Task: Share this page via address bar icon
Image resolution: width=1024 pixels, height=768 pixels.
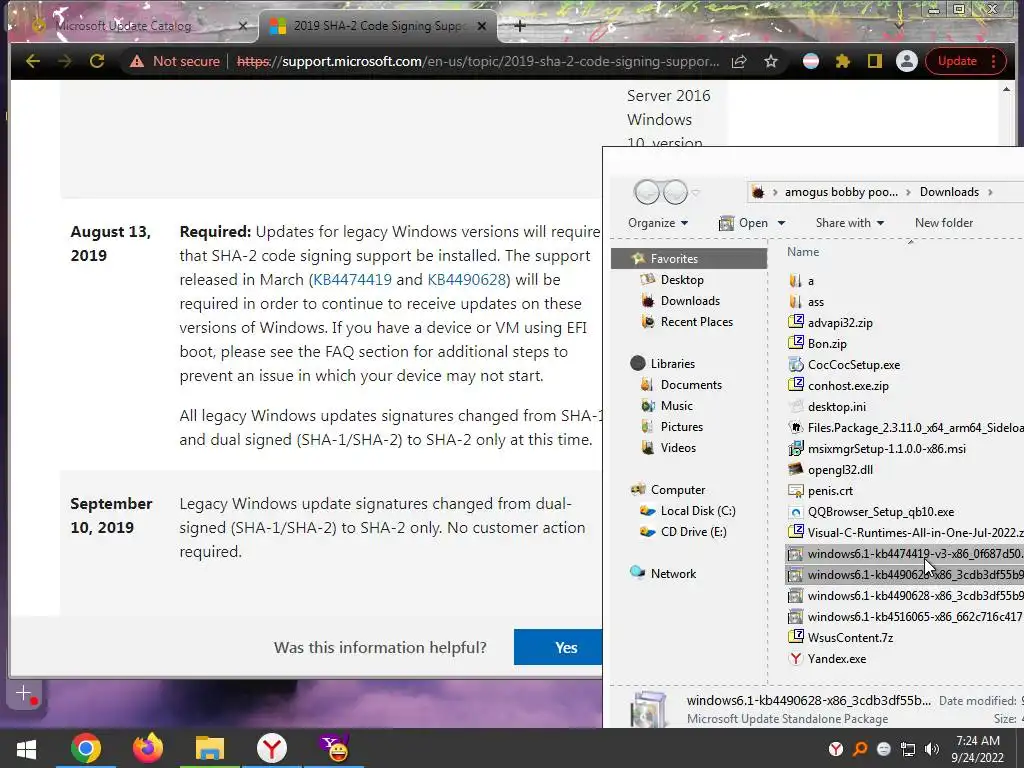Action: click(739, 61)
